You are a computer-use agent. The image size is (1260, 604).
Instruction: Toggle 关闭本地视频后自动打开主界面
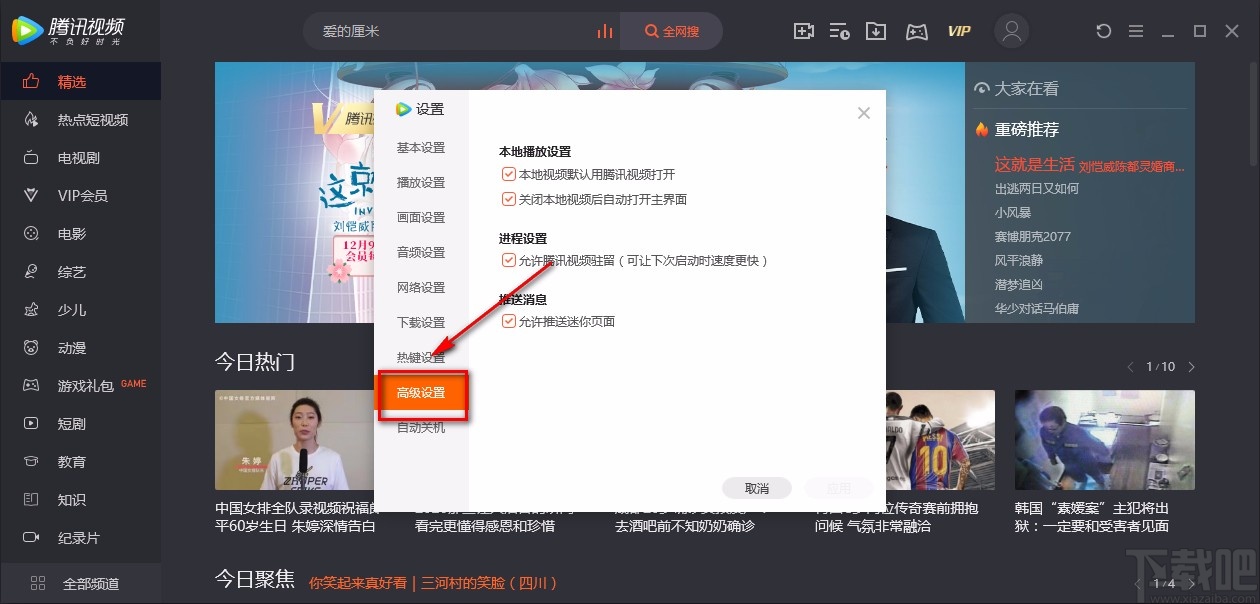[x=509, y=198]
